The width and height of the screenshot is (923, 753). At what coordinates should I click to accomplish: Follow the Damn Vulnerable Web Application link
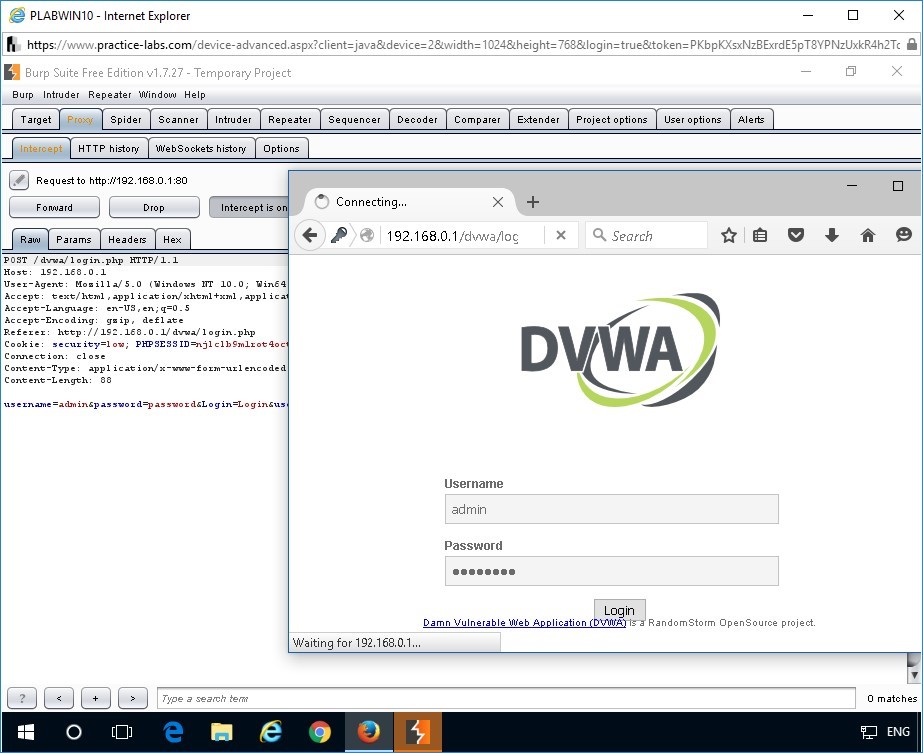coord(524,623)
